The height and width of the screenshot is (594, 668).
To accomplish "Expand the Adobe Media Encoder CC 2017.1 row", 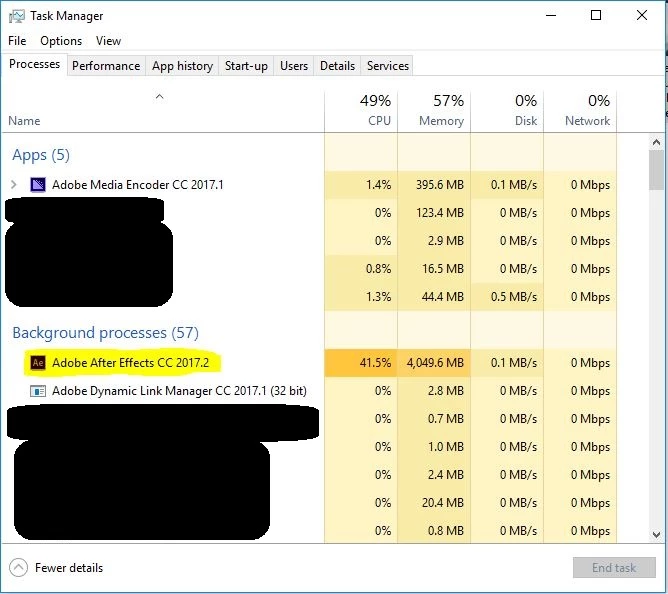I will tap(14, 185).
